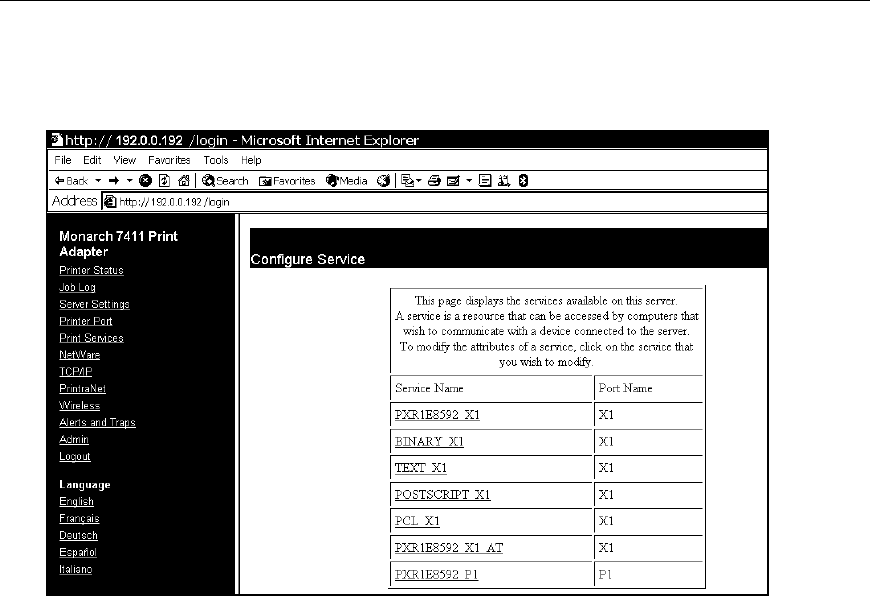This screenshot has width=870, height=596.
Task: Open the Printer Status link
Action: pos(91,270)
